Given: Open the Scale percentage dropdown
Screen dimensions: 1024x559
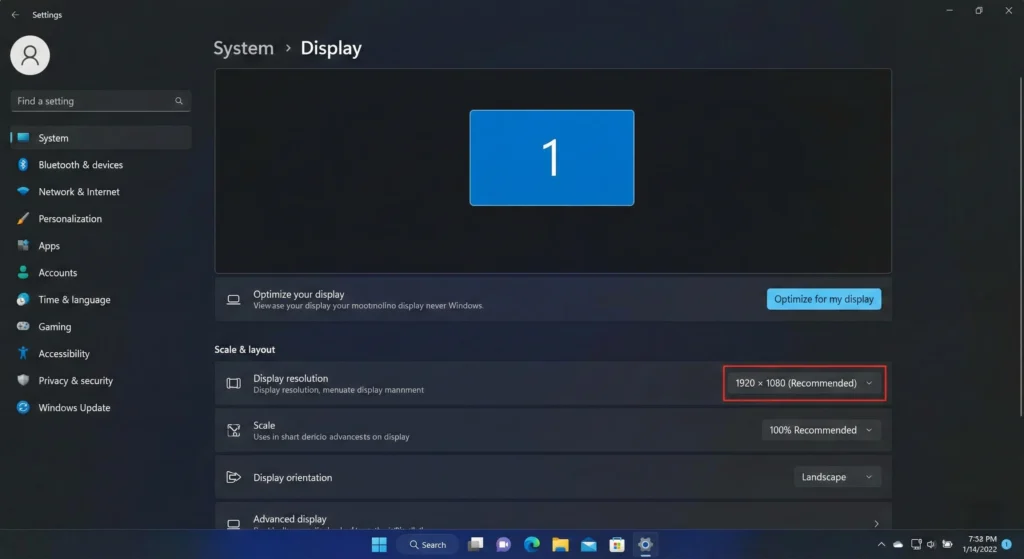Looking at the screenshot, I should 821,430.
